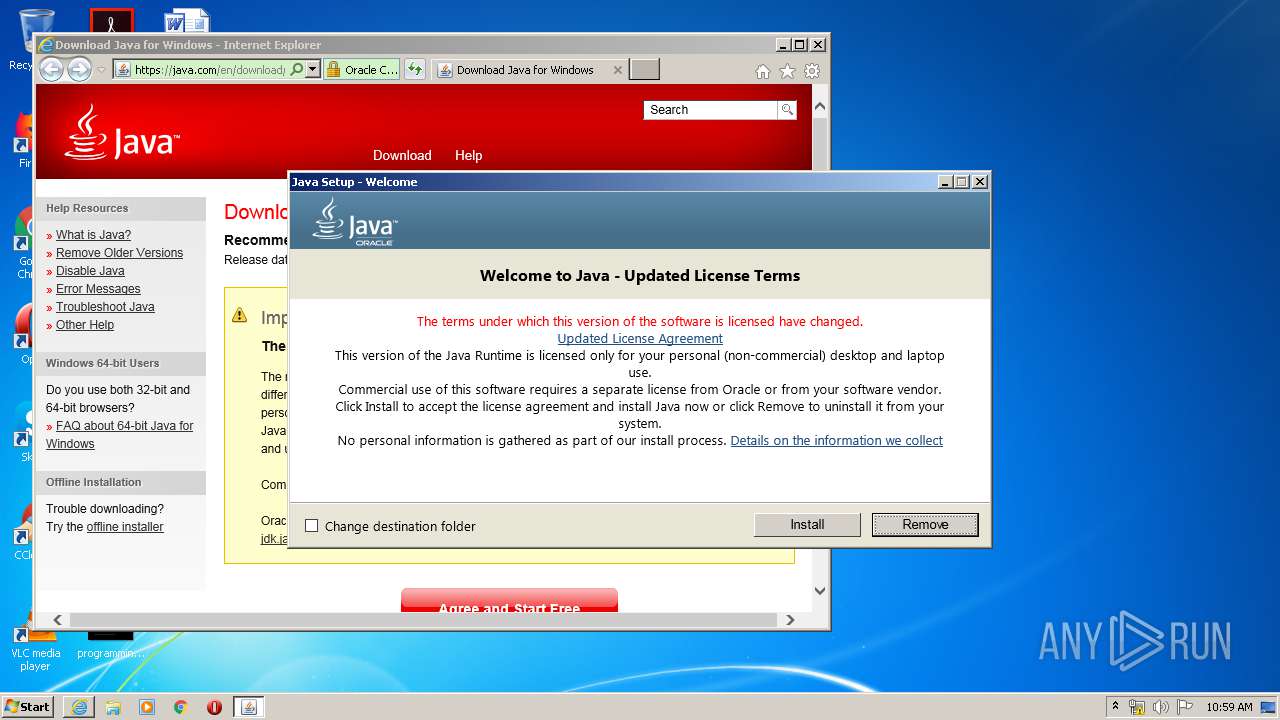Image resolution: width=1280 pixels, height=720 pixels.
Task: Click the scroll up arrow in IE
Action: pyautogui.click(x=820, y=107)
